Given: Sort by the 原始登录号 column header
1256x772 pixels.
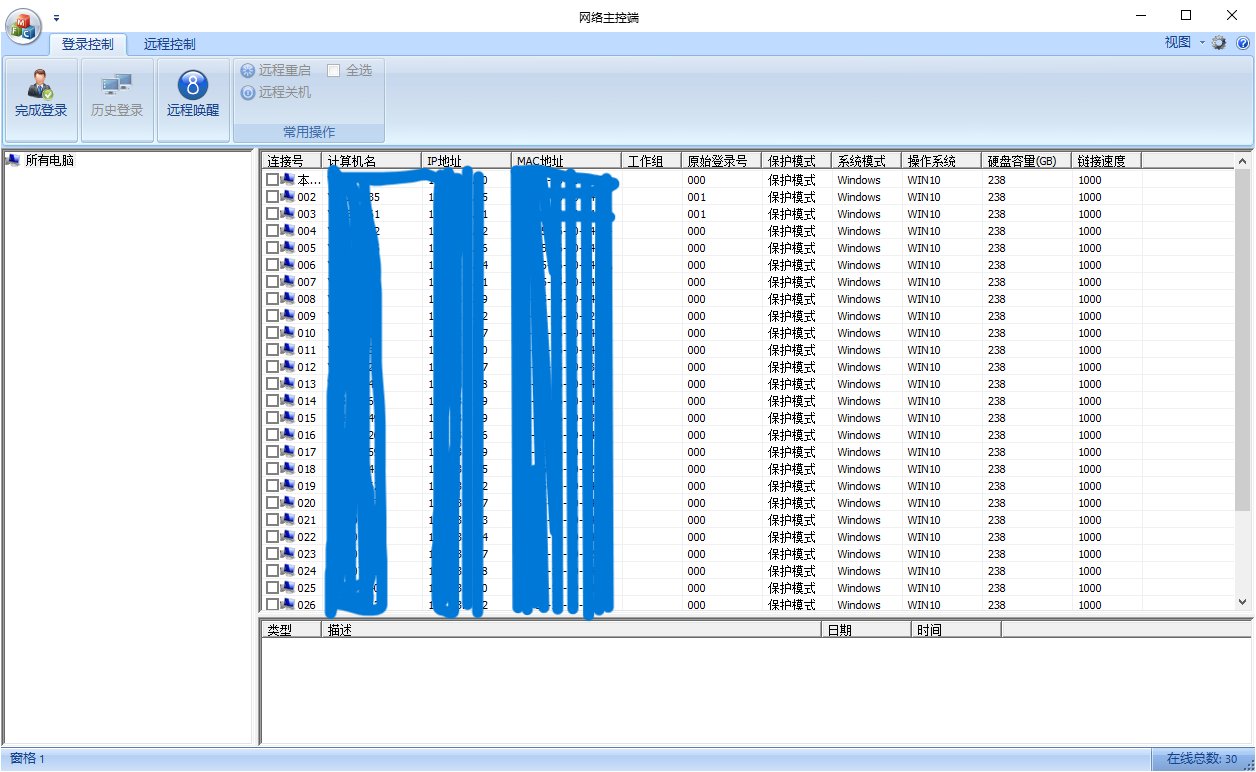Looking at the screenshot, I should tap(722, 160).
